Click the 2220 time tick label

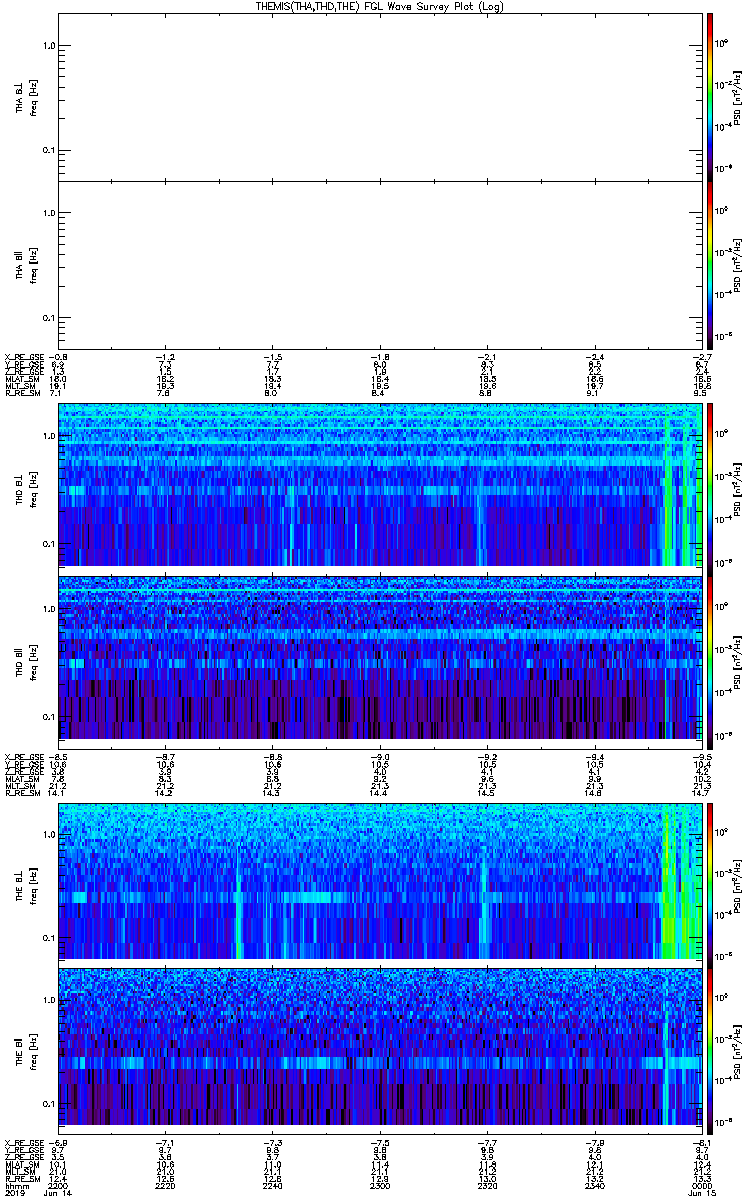click(x=166, y=1185)
